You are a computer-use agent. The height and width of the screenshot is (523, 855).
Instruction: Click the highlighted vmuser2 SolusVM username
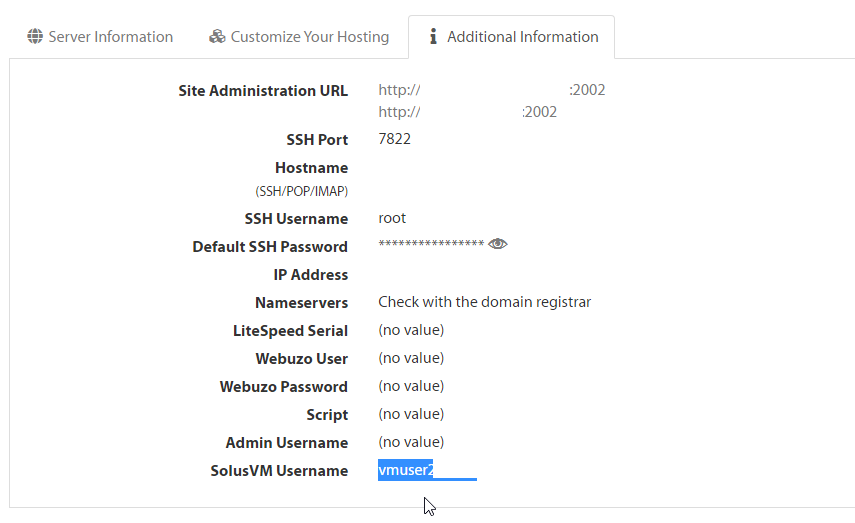click(406, 470)
